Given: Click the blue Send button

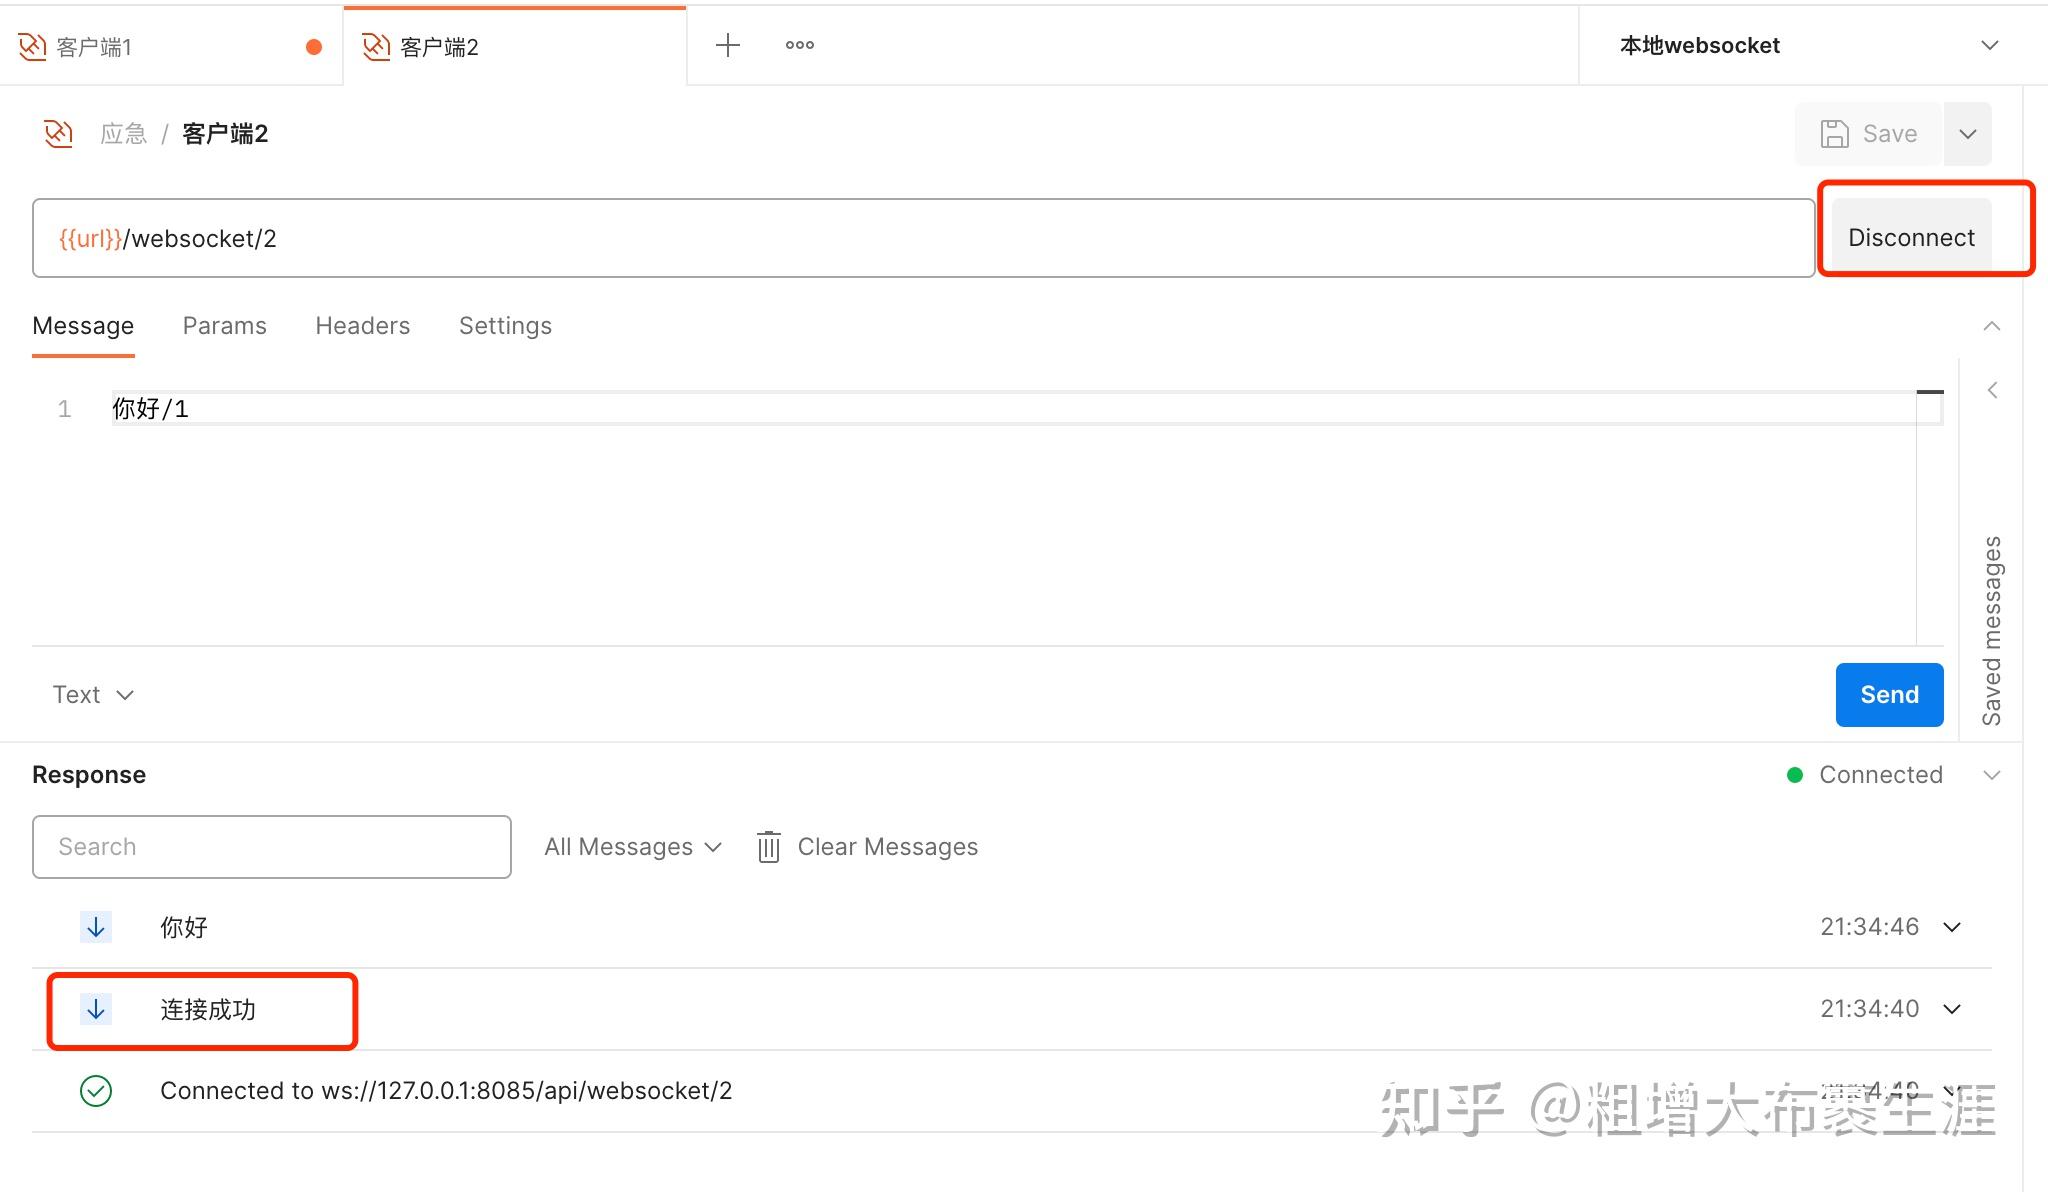Looking at the screenshot, I should click(x=1889, y=695).
